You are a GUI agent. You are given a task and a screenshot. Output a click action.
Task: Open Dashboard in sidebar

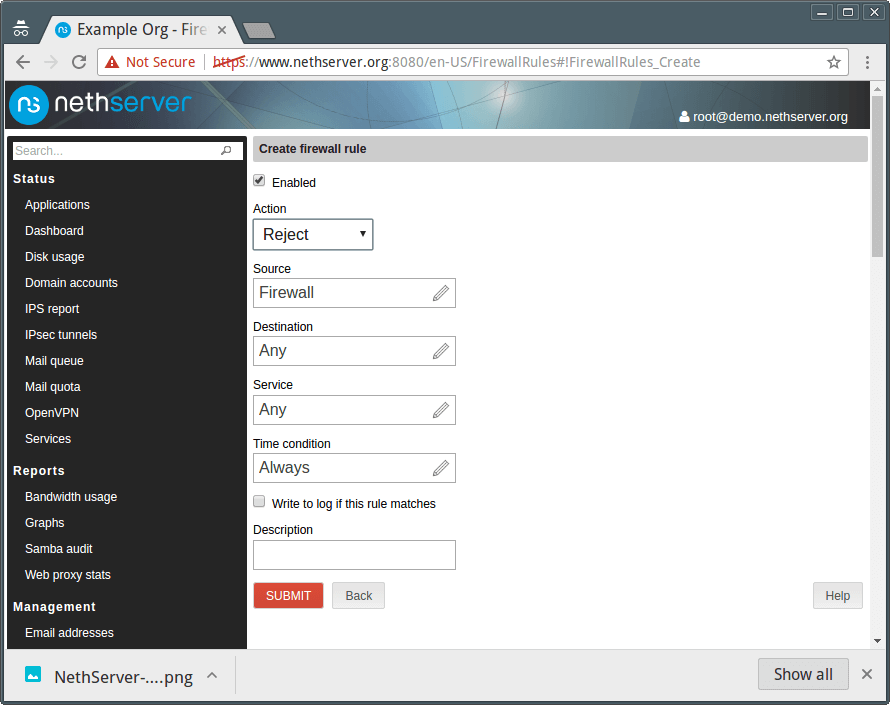[54, 231]
